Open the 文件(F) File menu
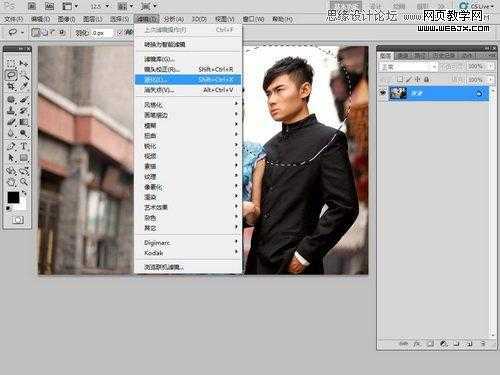Viewport: 500px width, 375px height. (x=14, y=19)
